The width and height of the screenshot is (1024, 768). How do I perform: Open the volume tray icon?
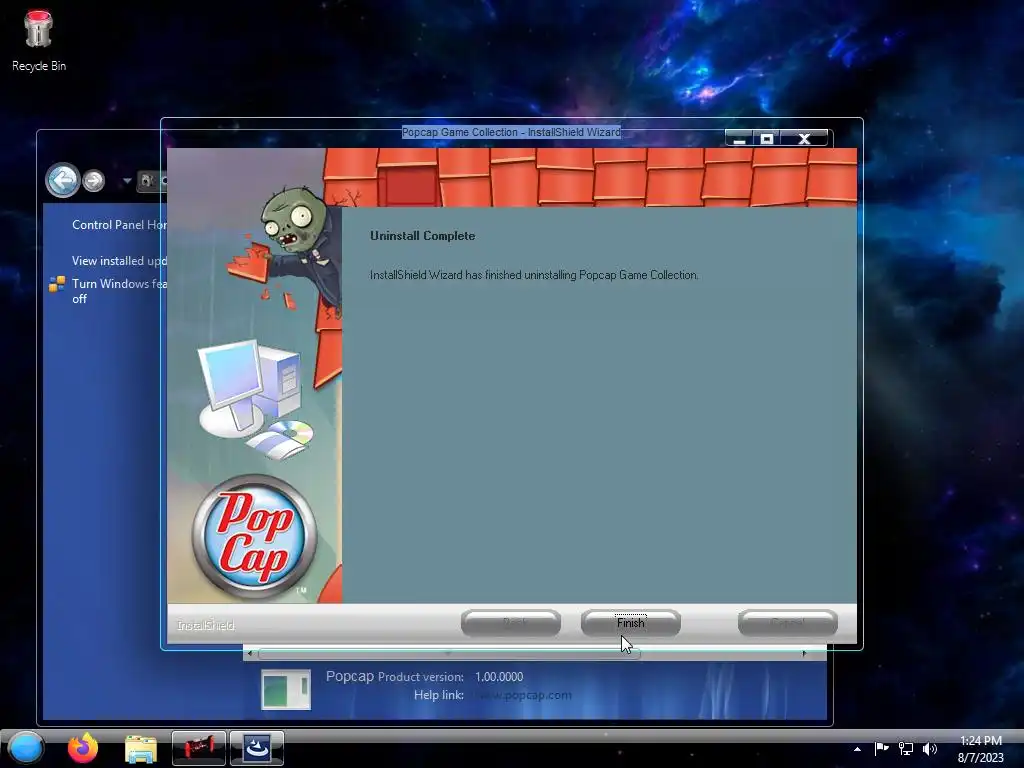pyautogui.click(x=930, y=749)
